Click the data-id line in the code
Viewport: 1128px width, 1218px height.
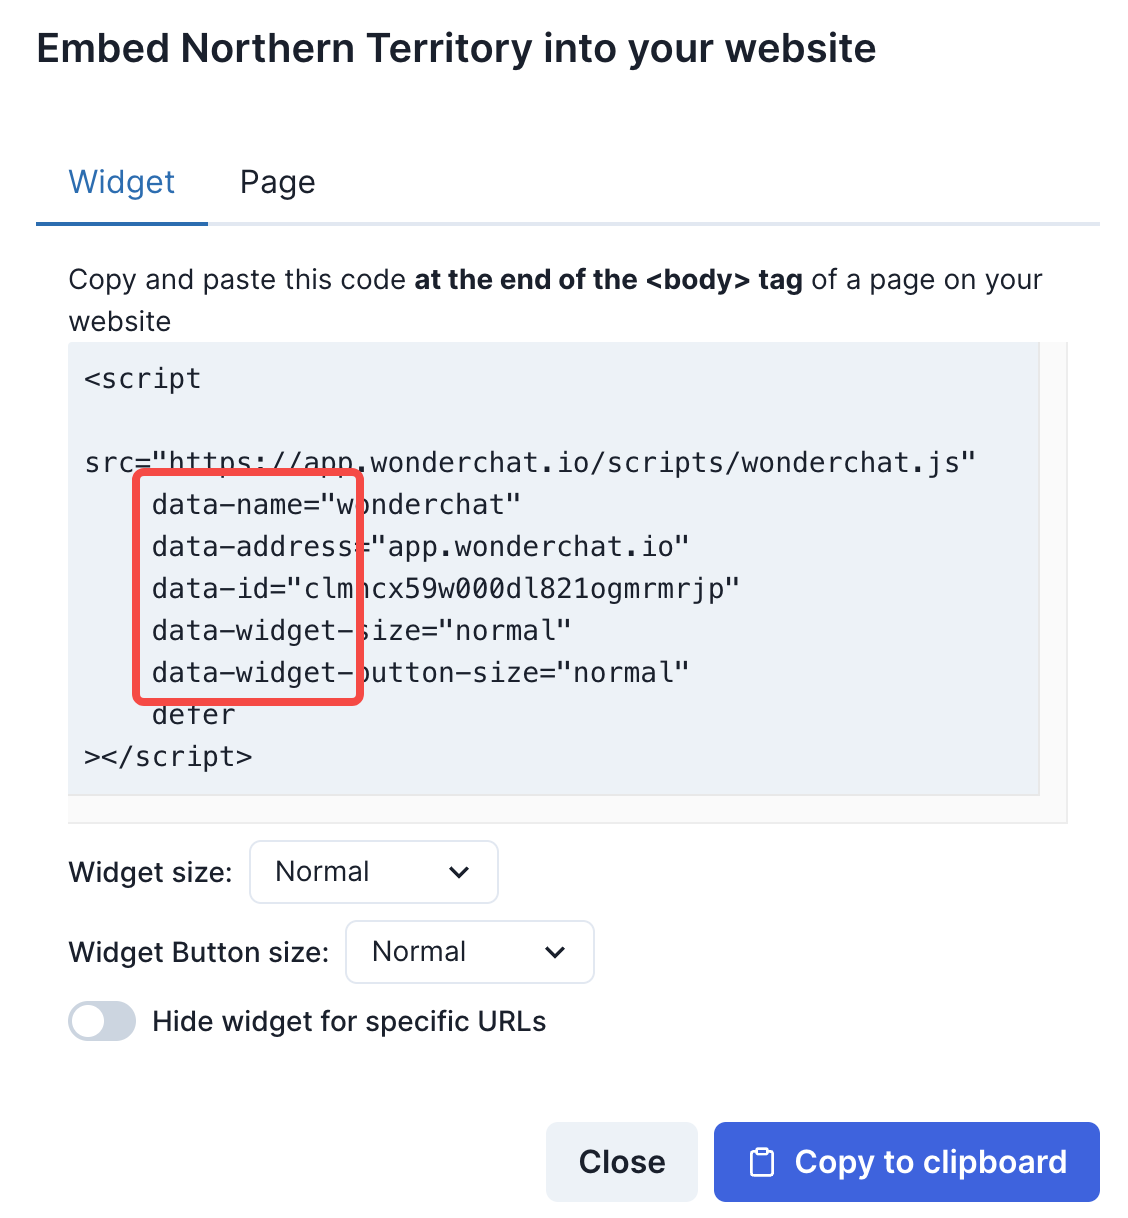pos(445,588)
